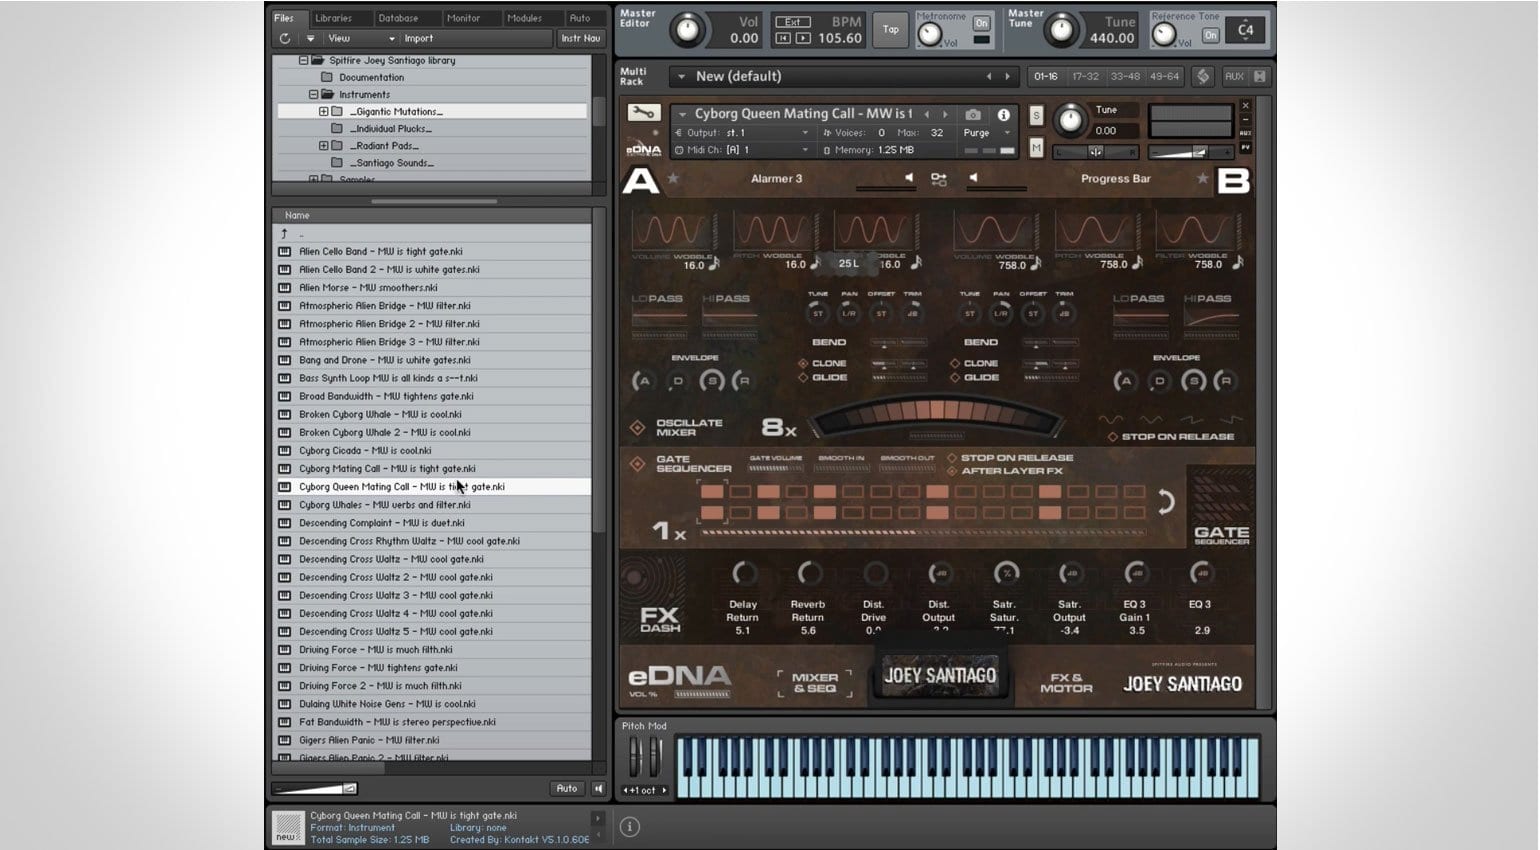
Task: Toggle Gate Sequencer diamond switch
Action: coord(637,464)
